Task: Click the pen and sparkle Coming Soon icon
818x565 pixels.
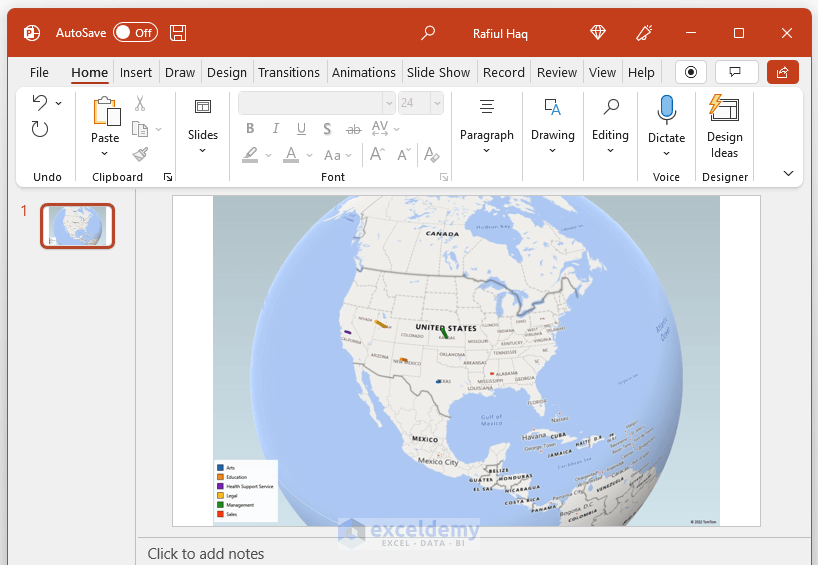Action: (644, 33)
